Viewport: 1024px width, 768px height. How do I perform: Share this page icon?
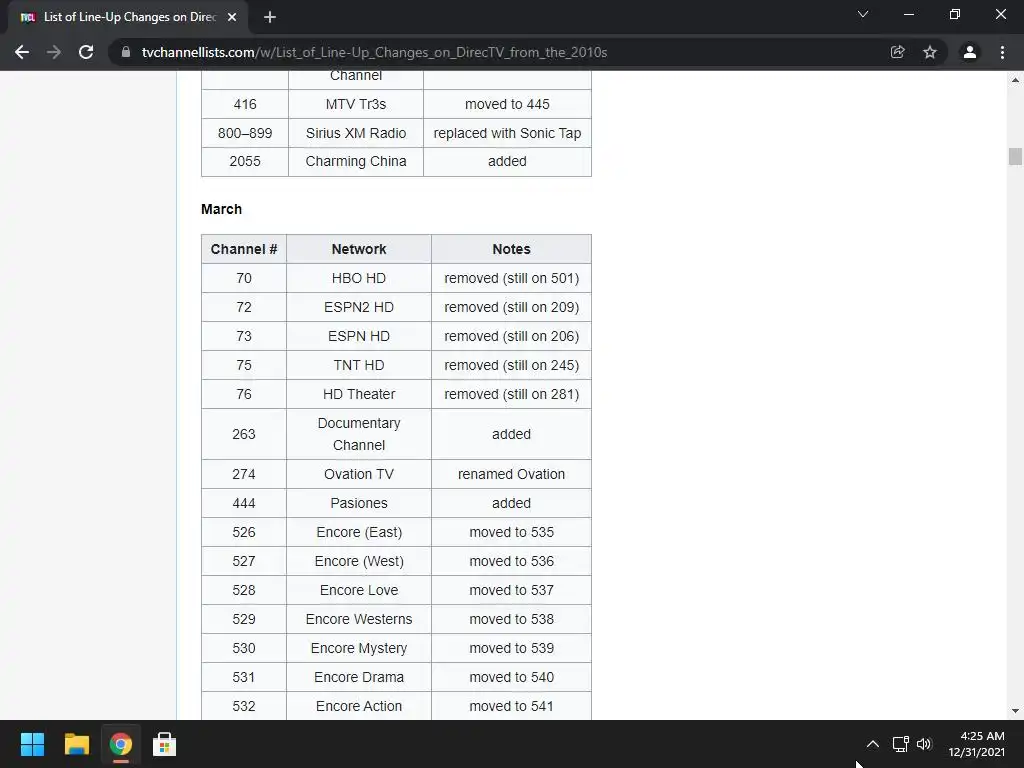tap(897, 52)
